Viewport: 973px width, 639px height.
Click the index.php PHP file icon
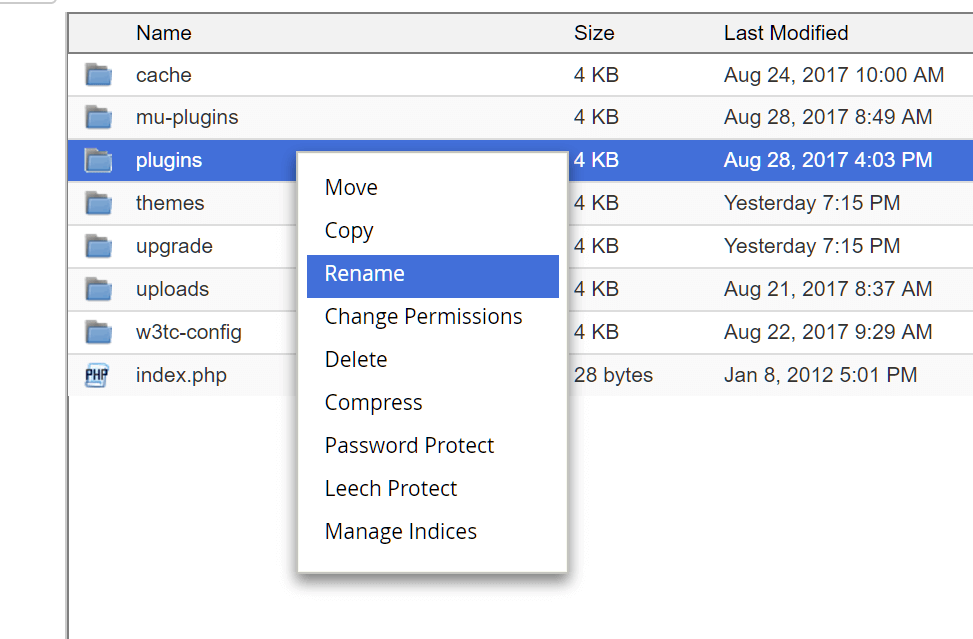(97, 376)
